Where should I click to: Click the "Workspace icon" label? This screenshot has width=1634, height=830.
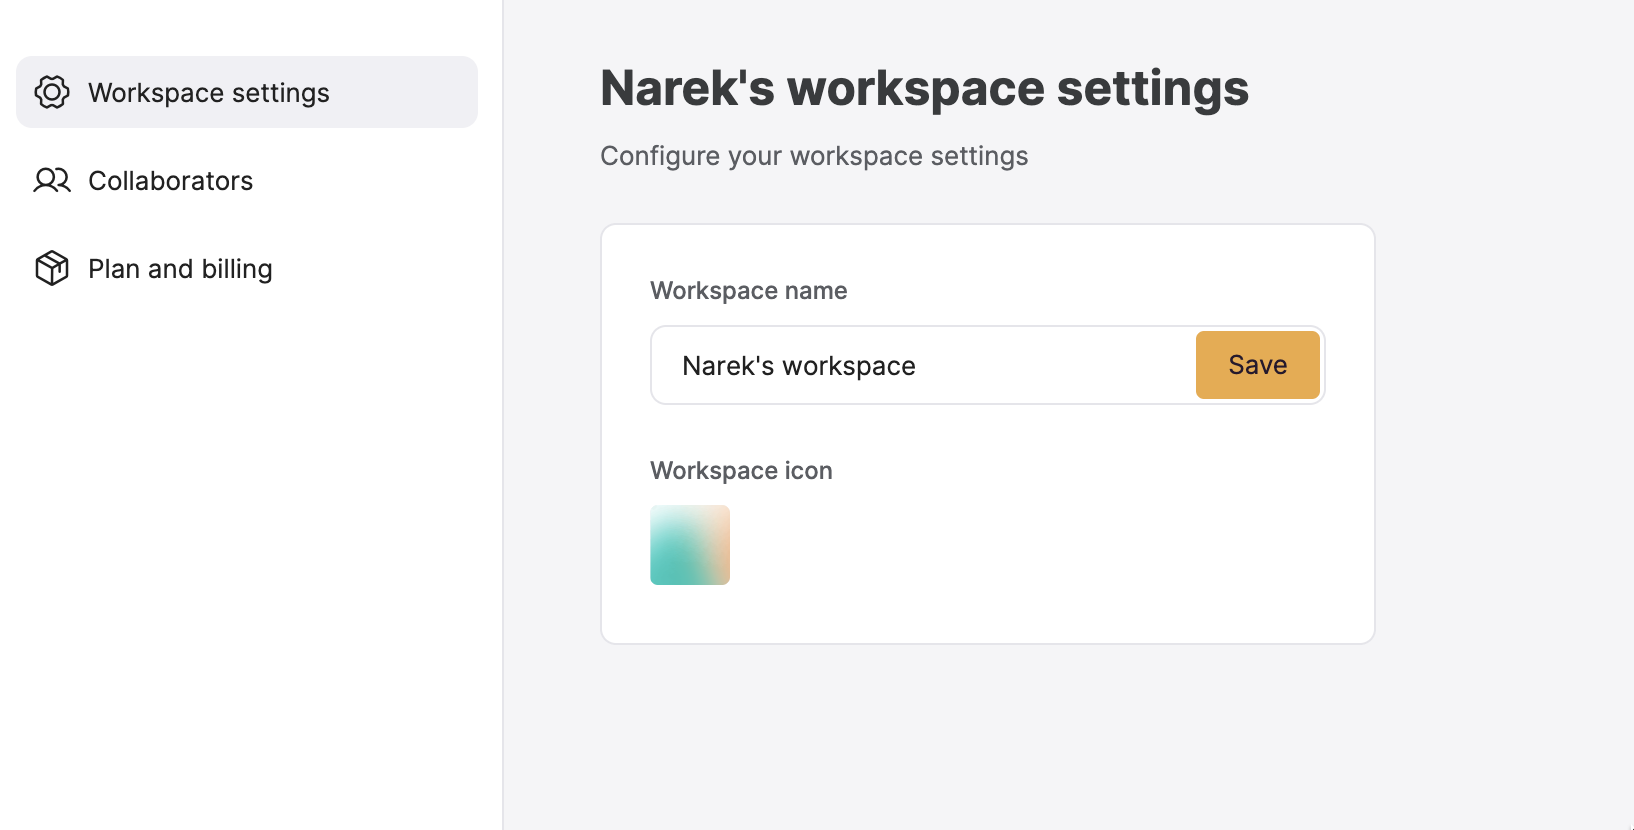(x=741, y=470)
